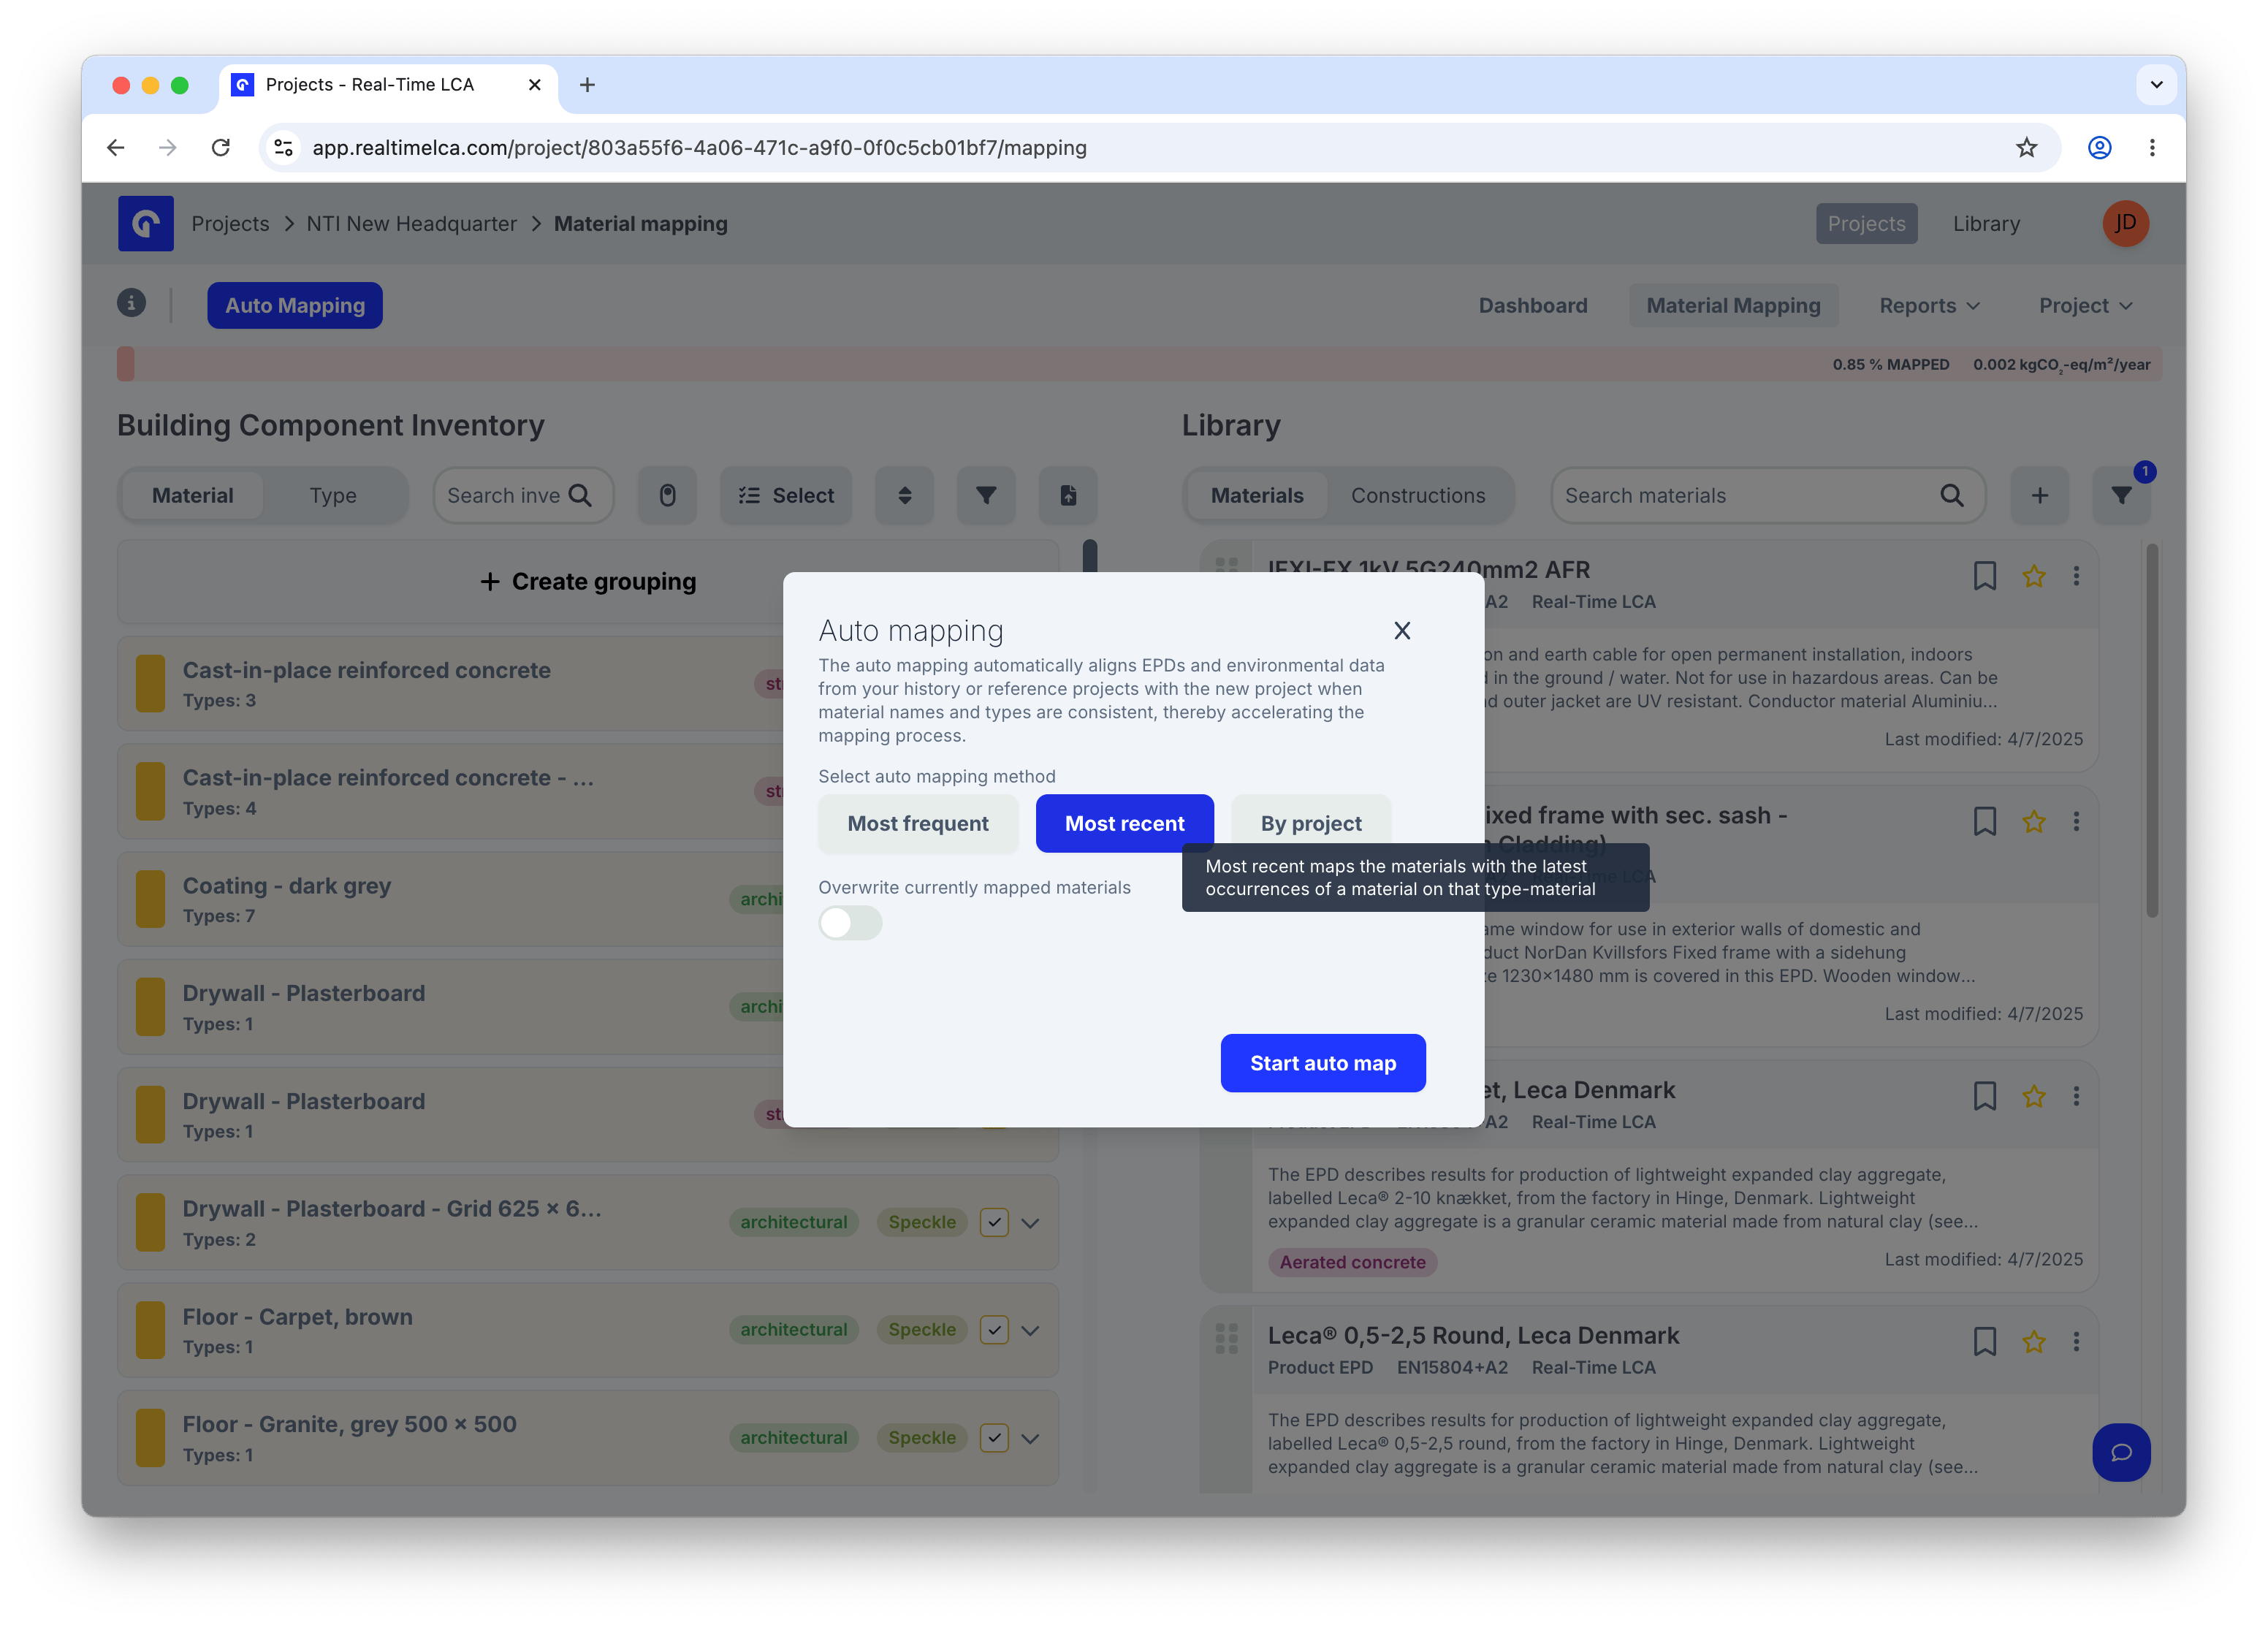Star the Leca 2-10 knækket card ending 'et, Leca Denmark'
Viewport: 2268px width, 1625px height.
click(x=2033, y=1096)
